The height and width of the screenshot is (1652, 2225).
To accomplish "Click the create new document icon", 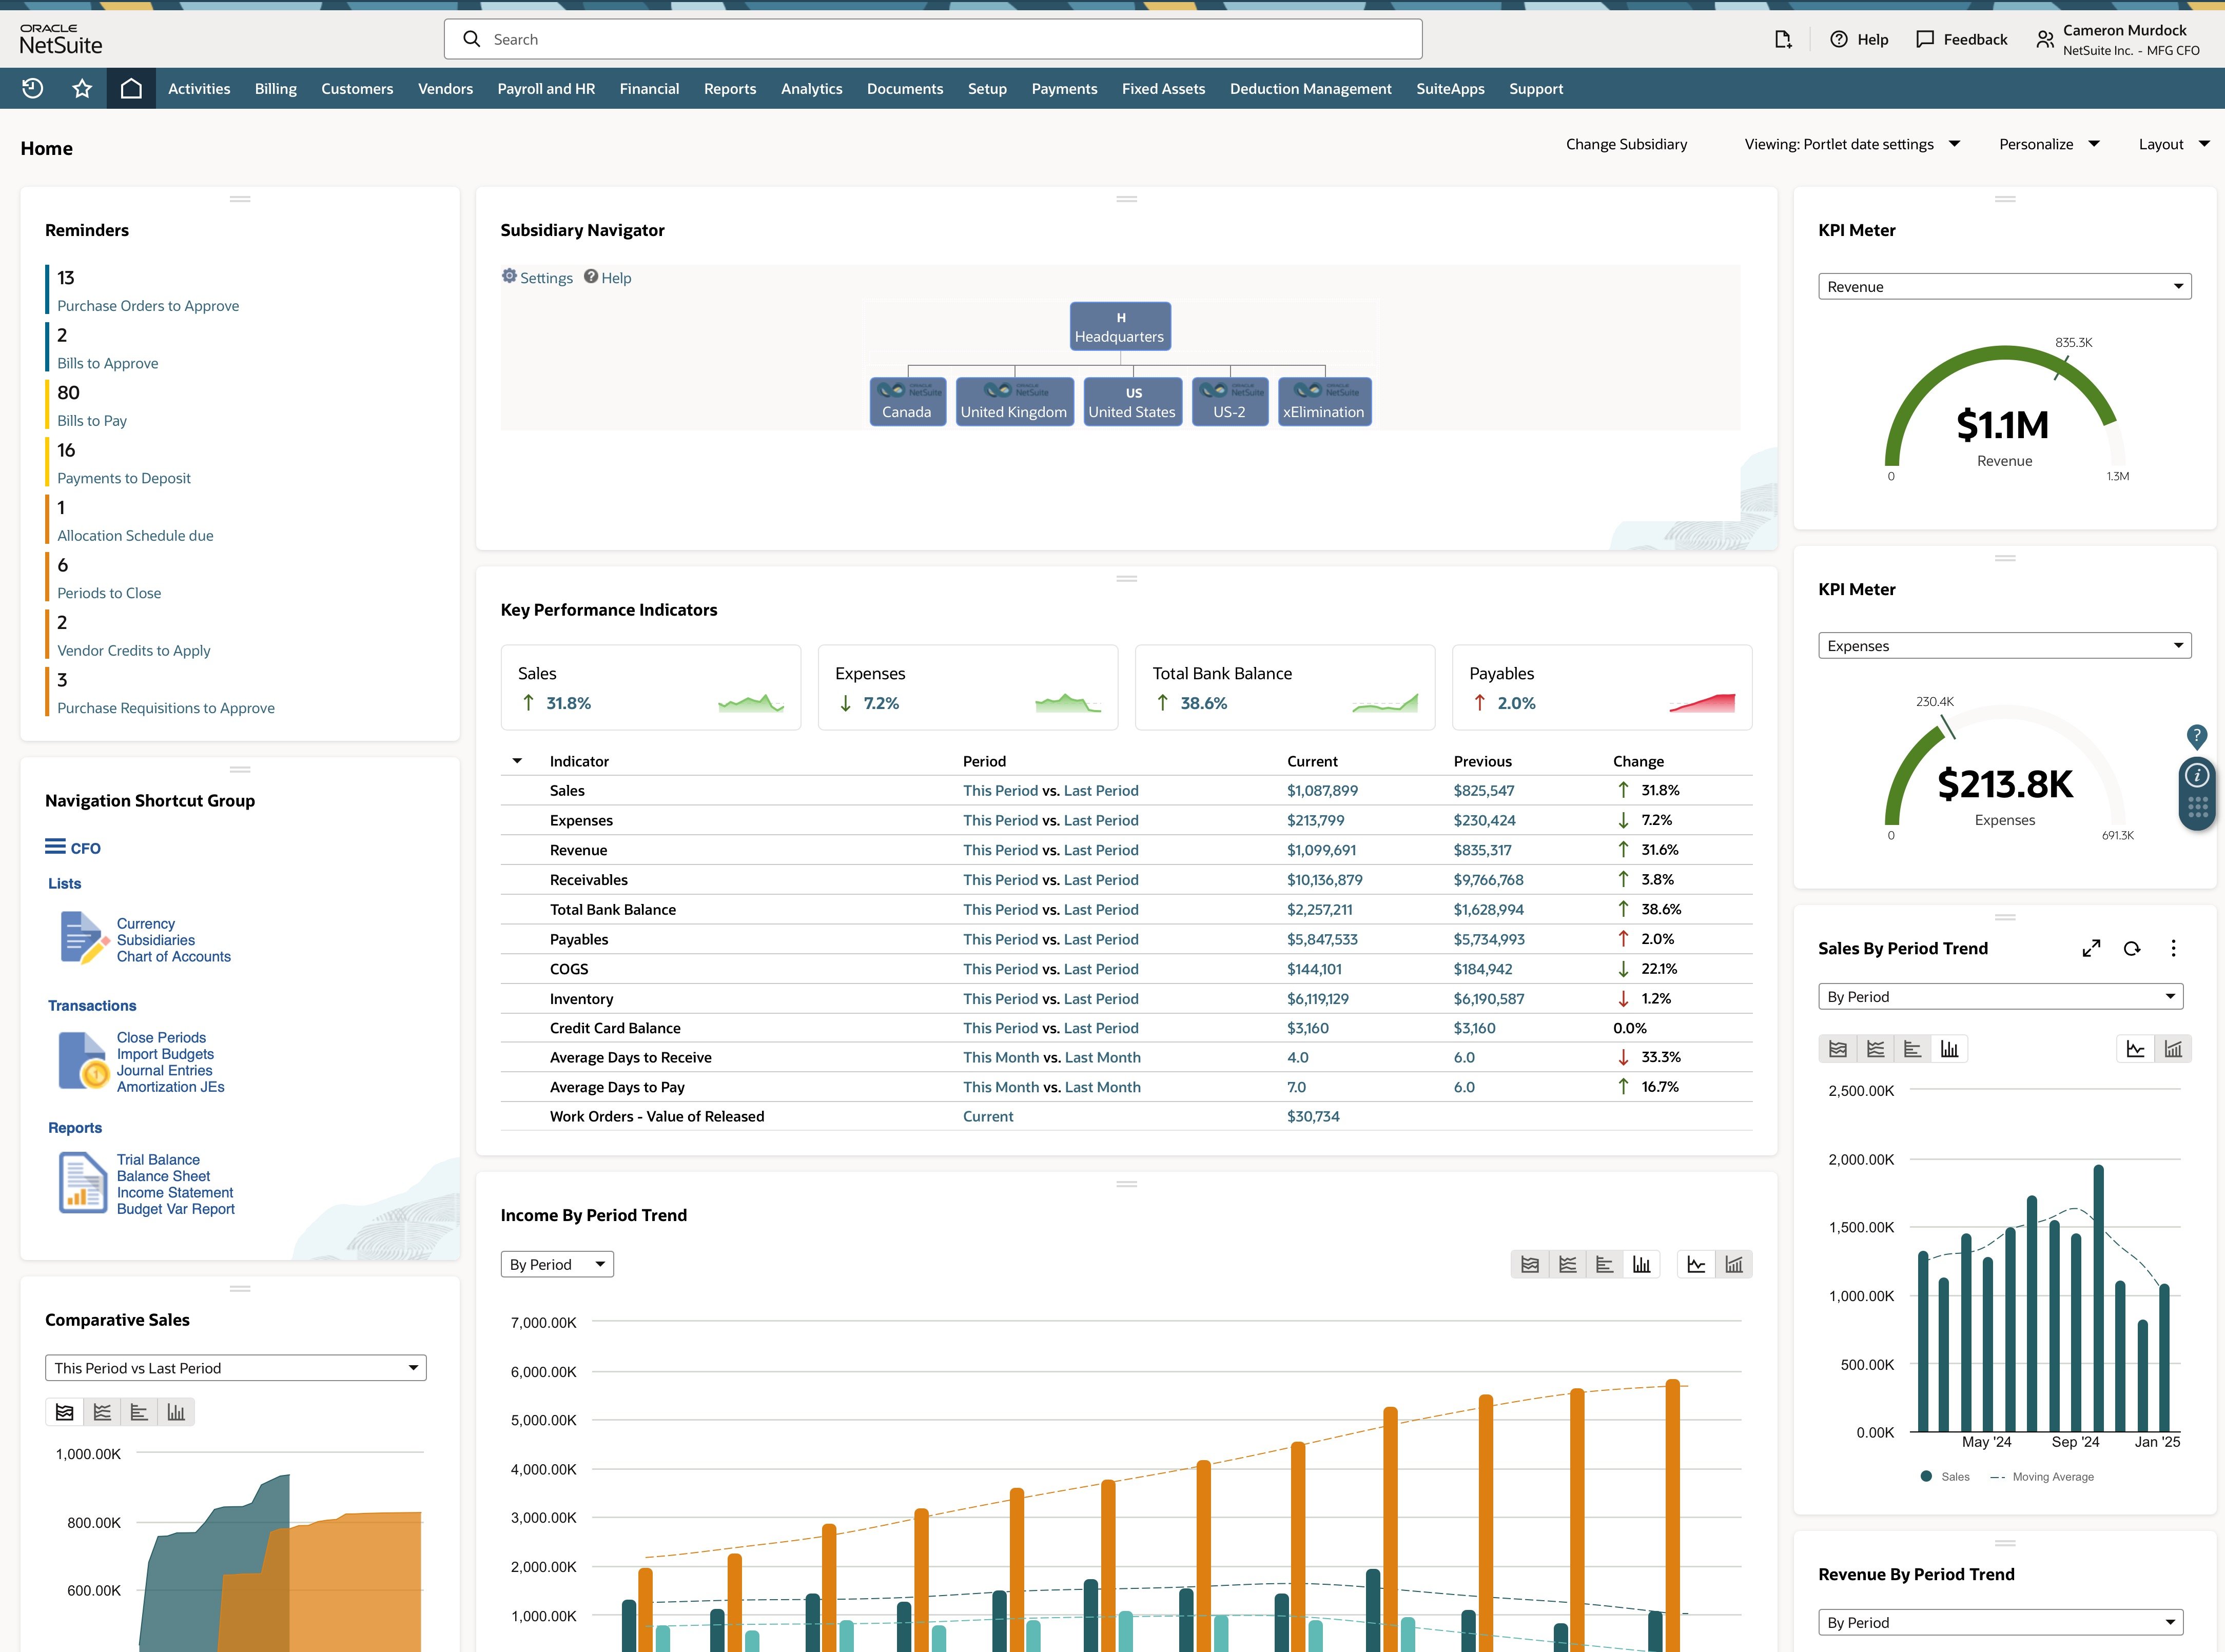I will tap(1782, 39).
